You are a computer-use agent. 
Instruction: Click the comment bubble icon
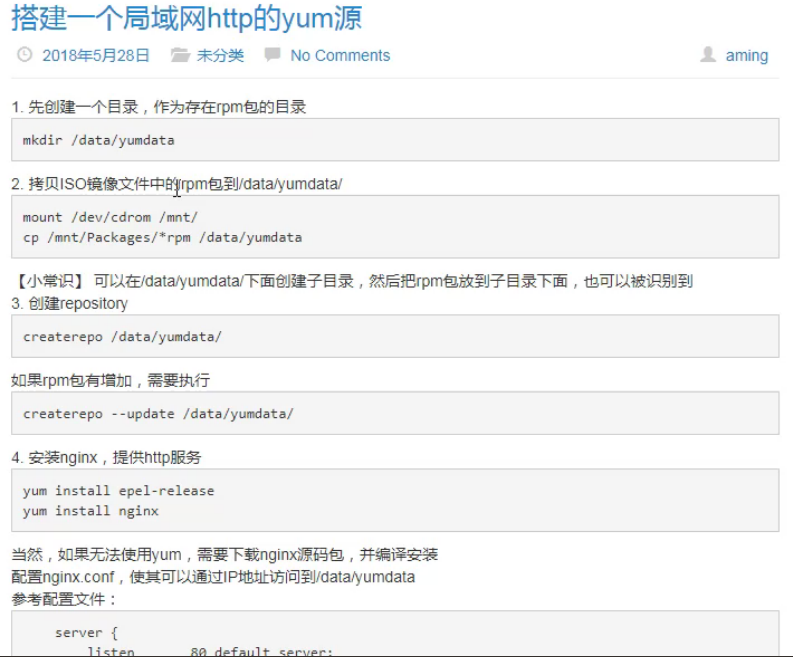273,54
